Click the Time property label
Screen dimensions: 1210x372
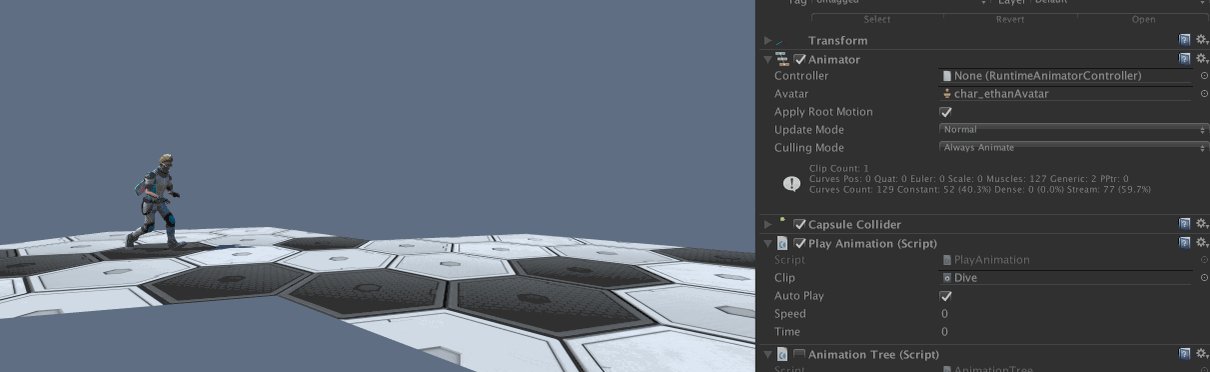(x=787, y=332)
